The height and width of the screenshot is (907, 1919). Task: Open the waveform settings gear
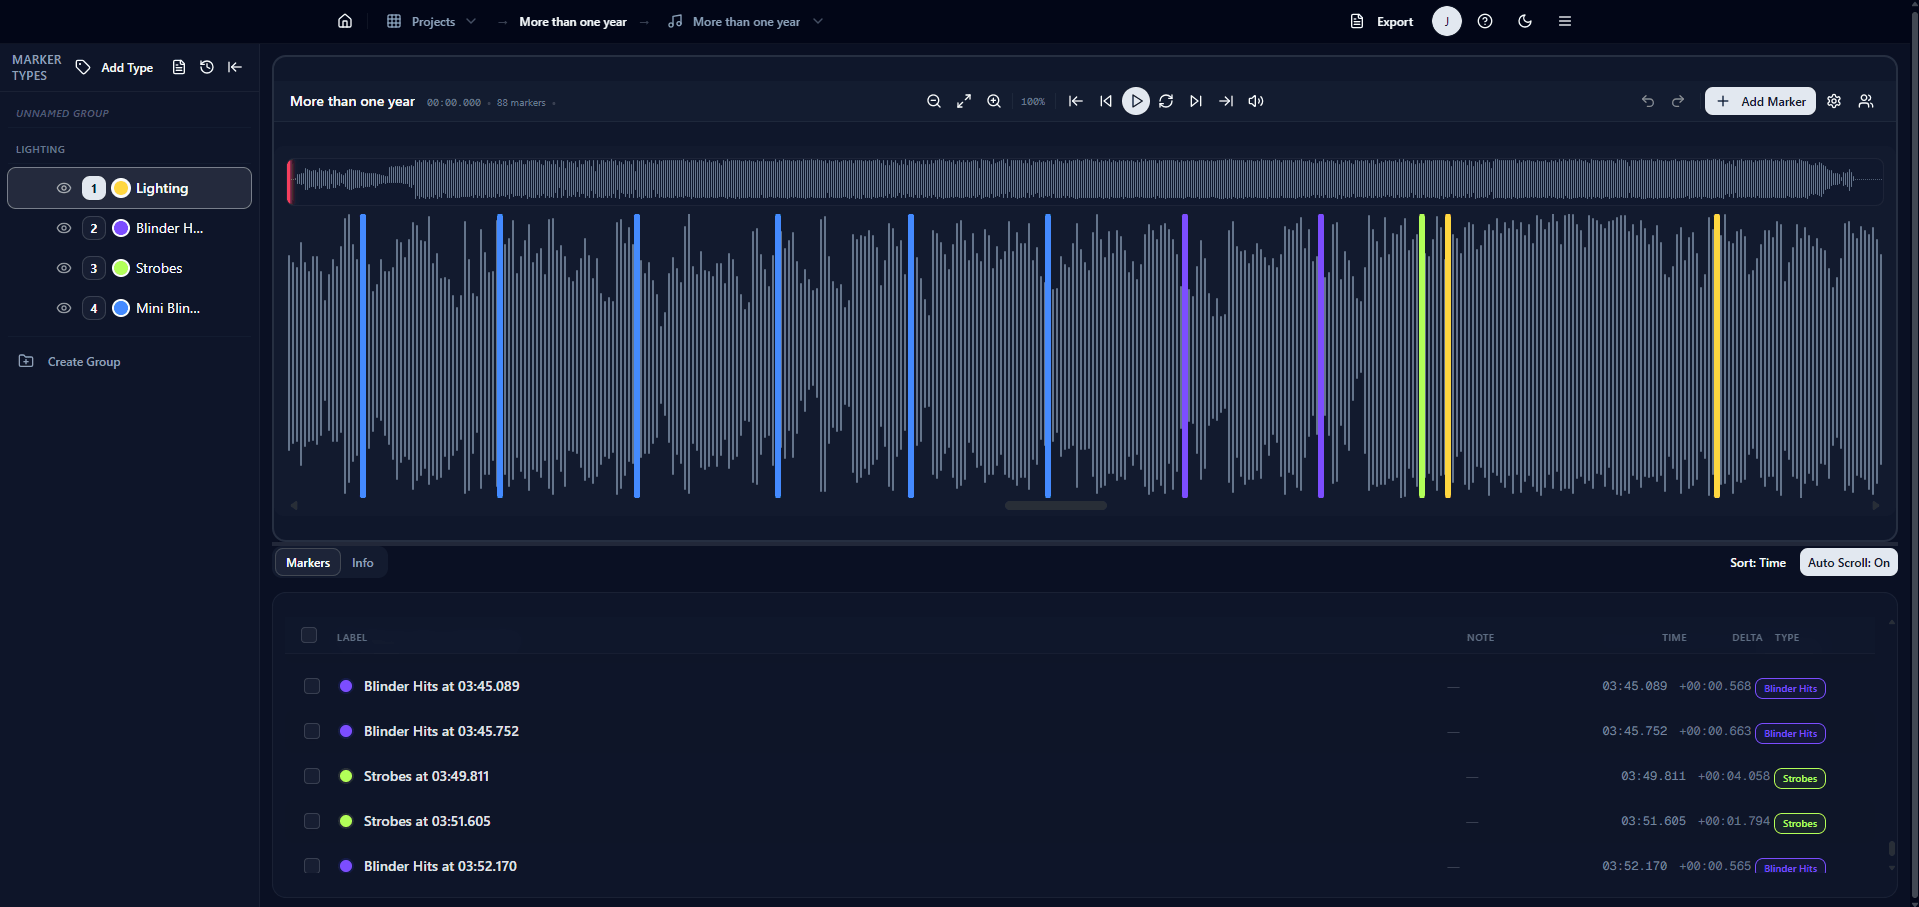tap(1834, 101)
